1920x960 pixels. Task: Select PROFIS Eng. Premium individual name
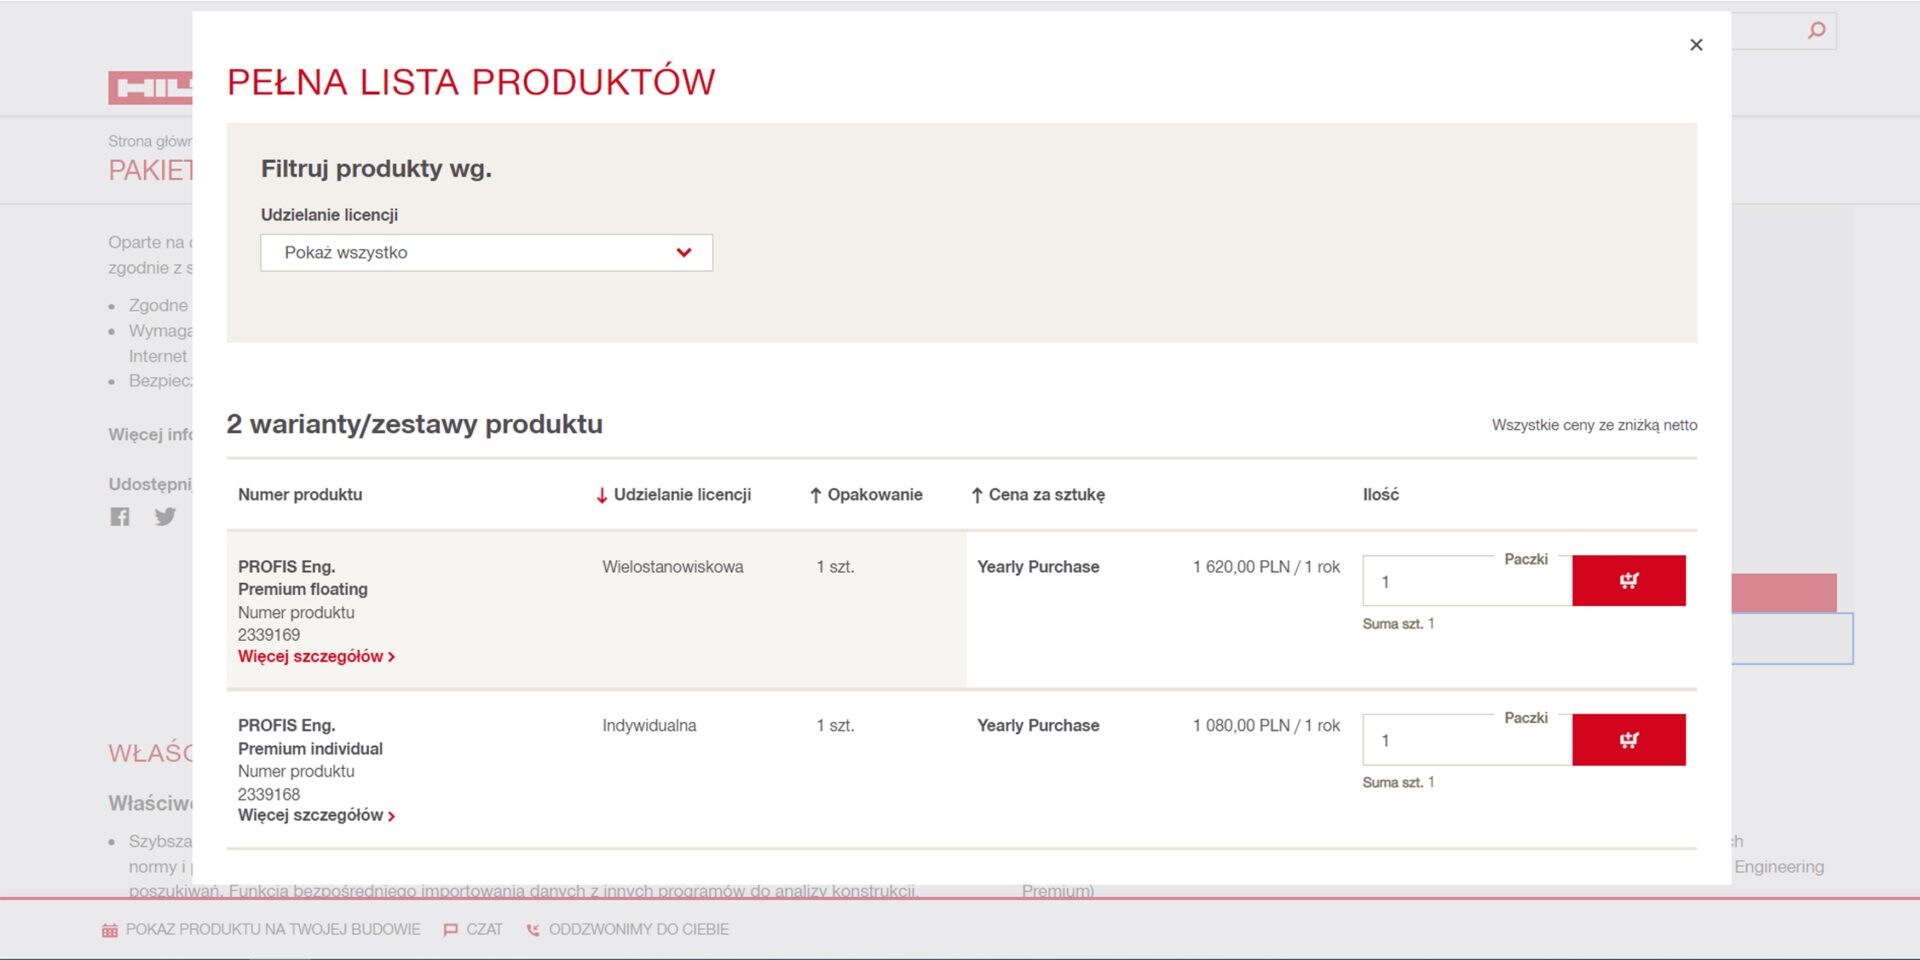pos(310,737)
